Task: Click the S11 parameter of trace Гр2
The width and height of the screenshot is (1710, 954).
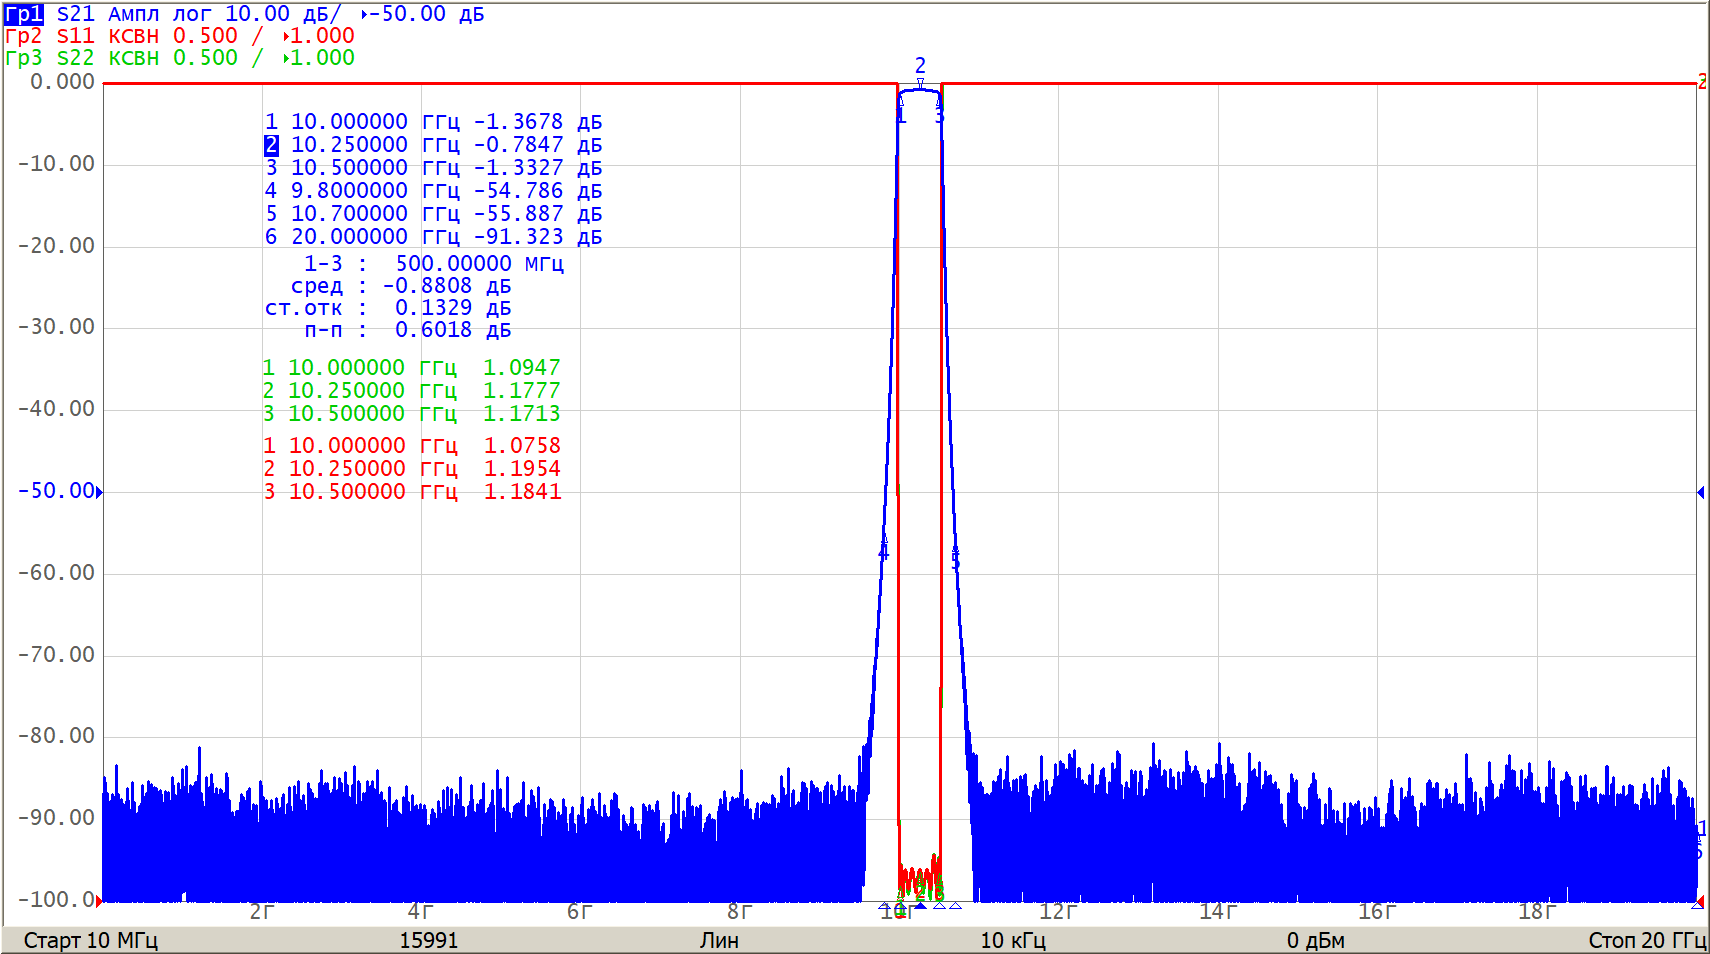Action: 75,36
